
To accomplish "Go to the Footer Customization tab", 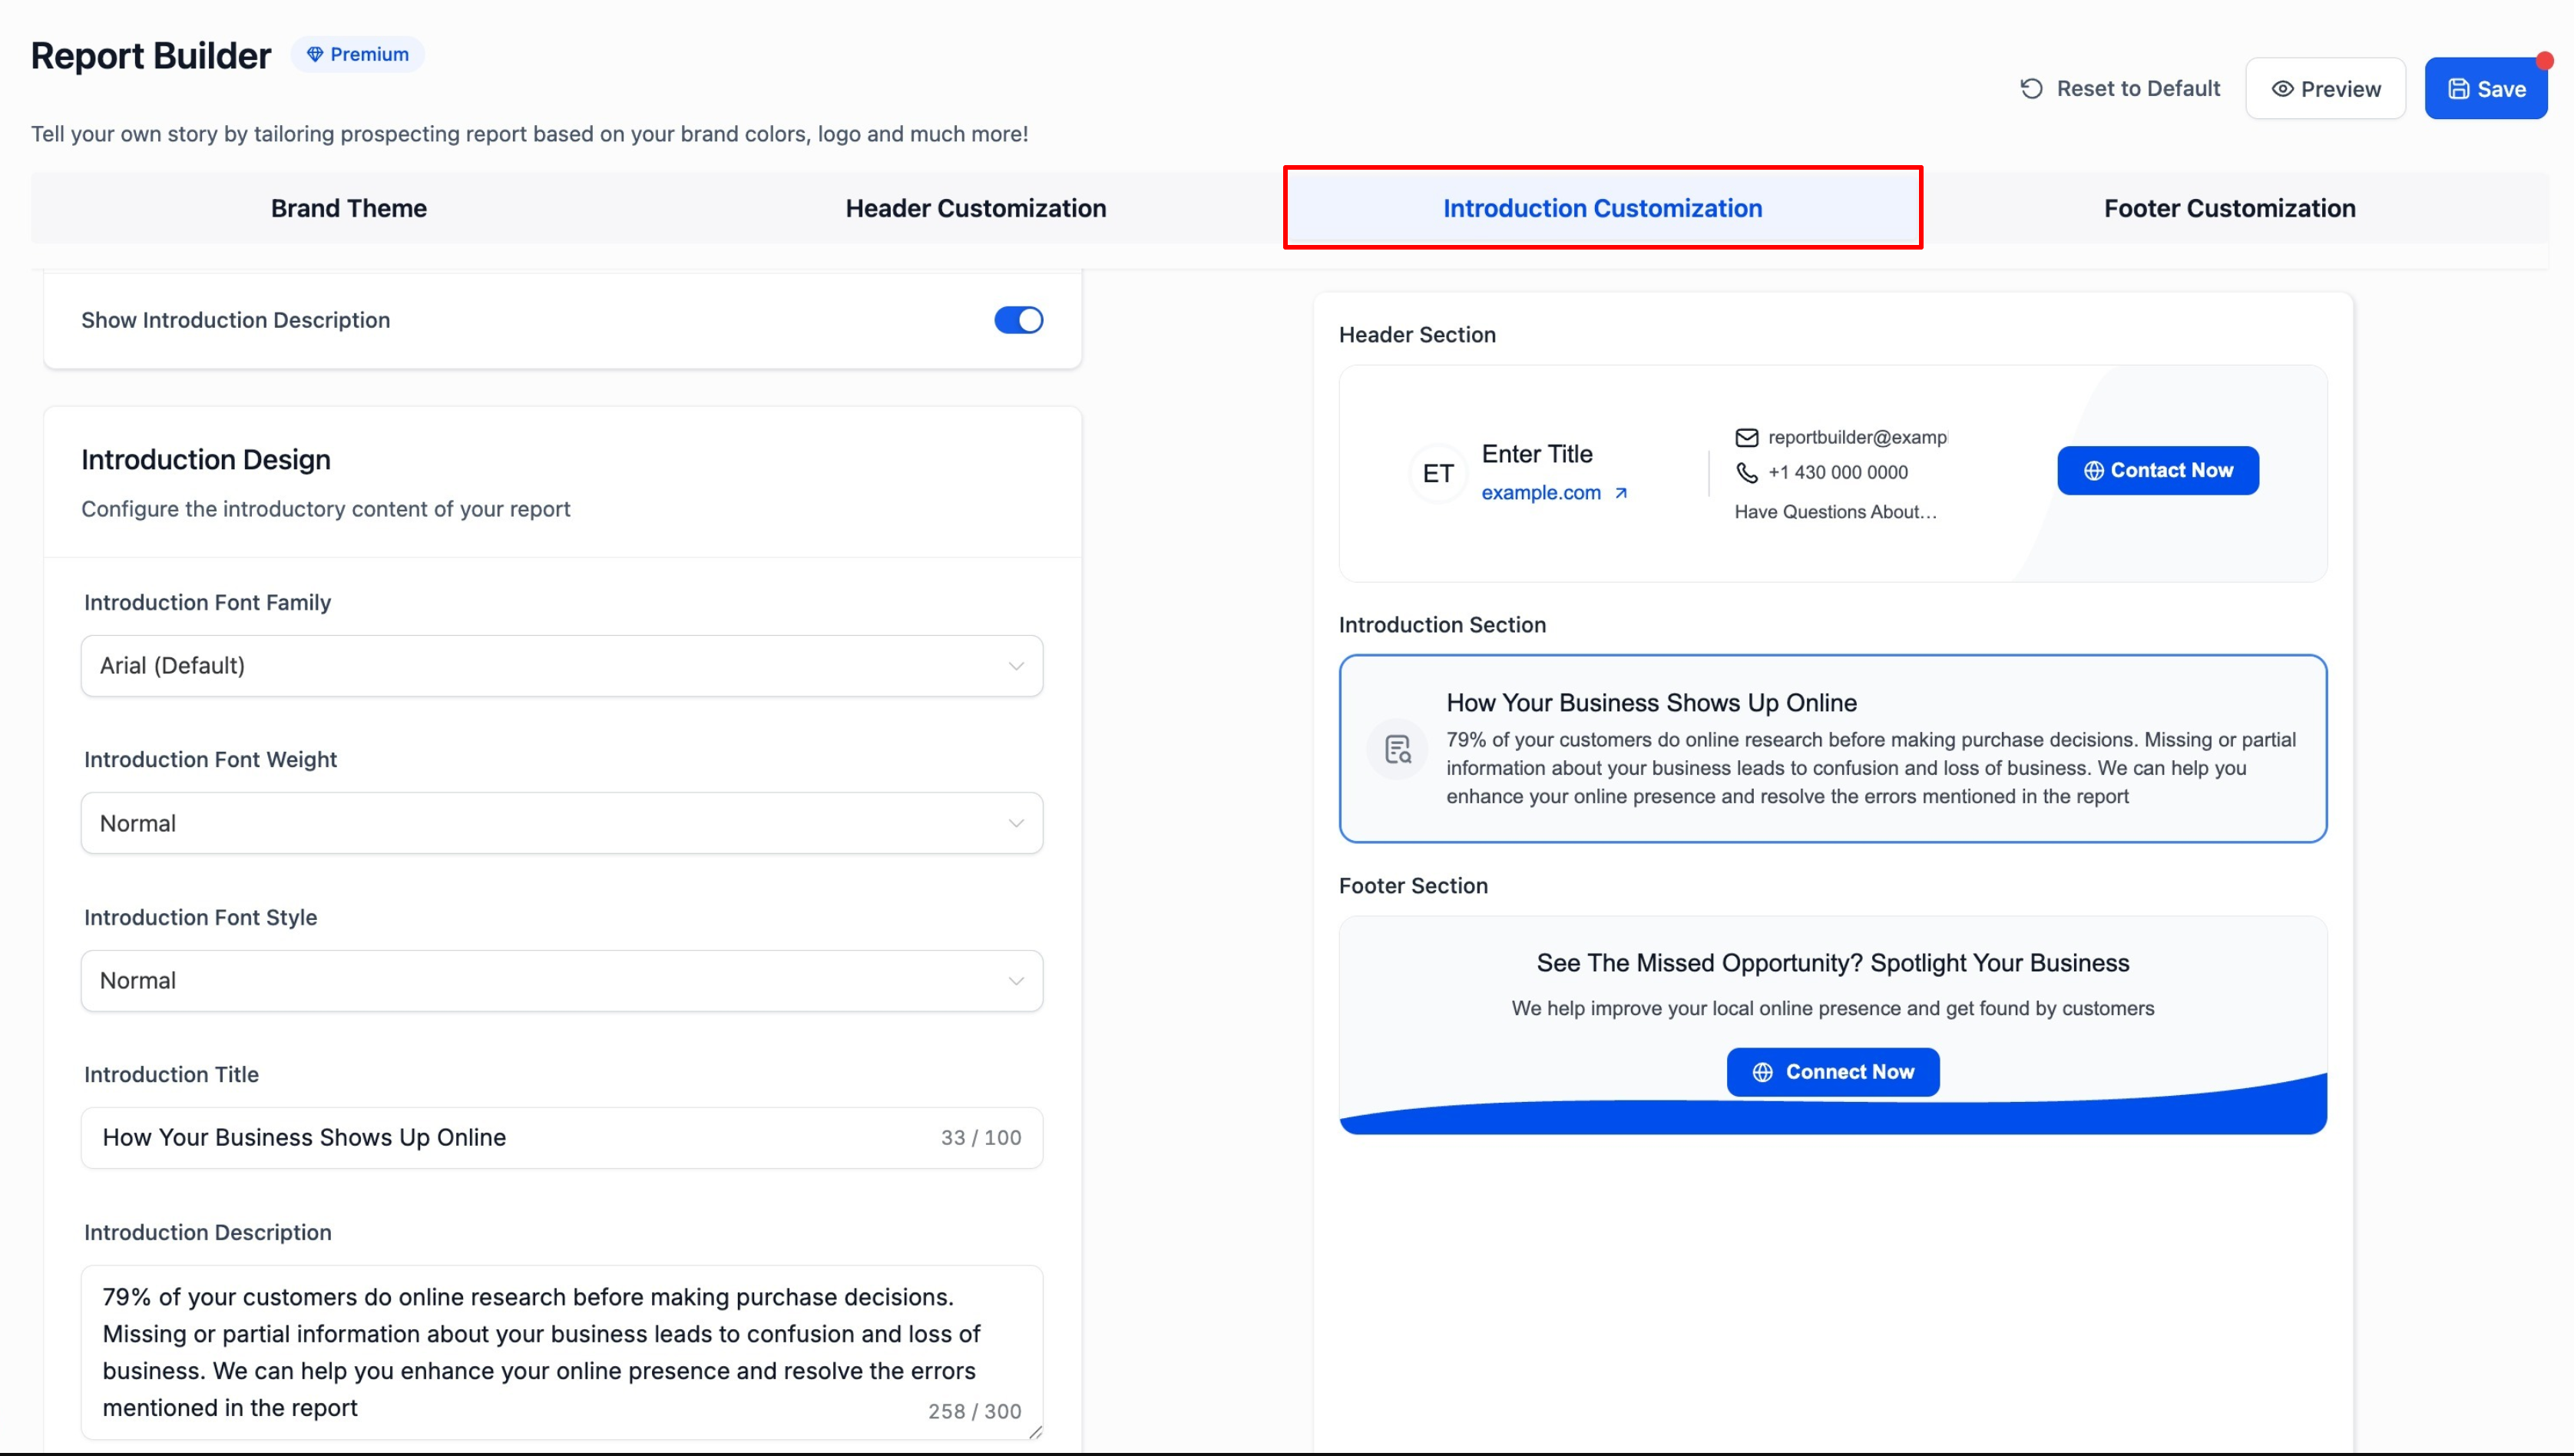I will (x=2229, y=208).
